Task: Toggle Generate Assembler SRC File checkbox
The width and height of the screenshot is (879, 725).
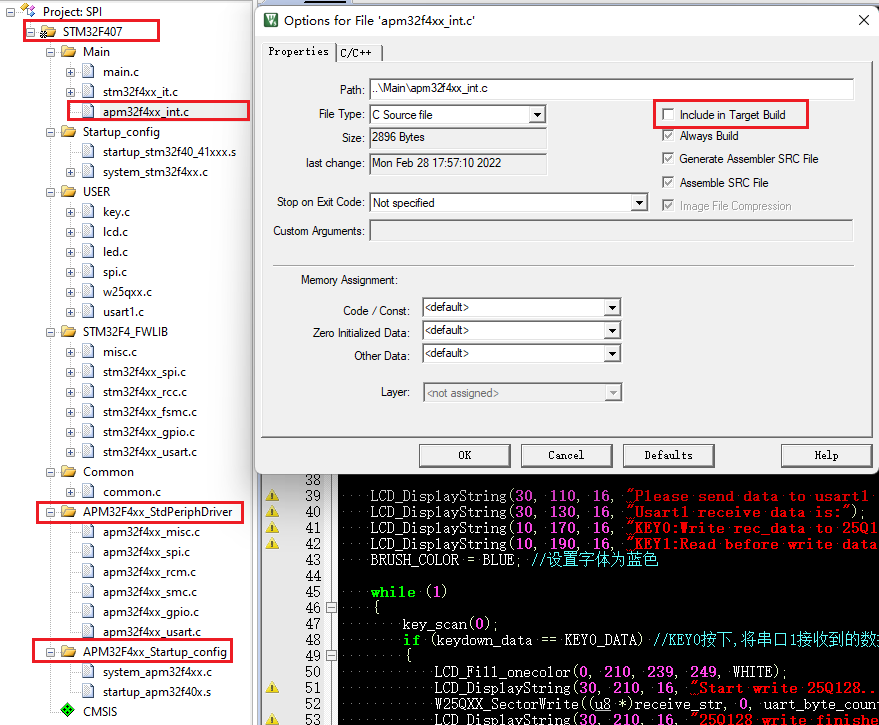Action: click(x=668, y=159)
